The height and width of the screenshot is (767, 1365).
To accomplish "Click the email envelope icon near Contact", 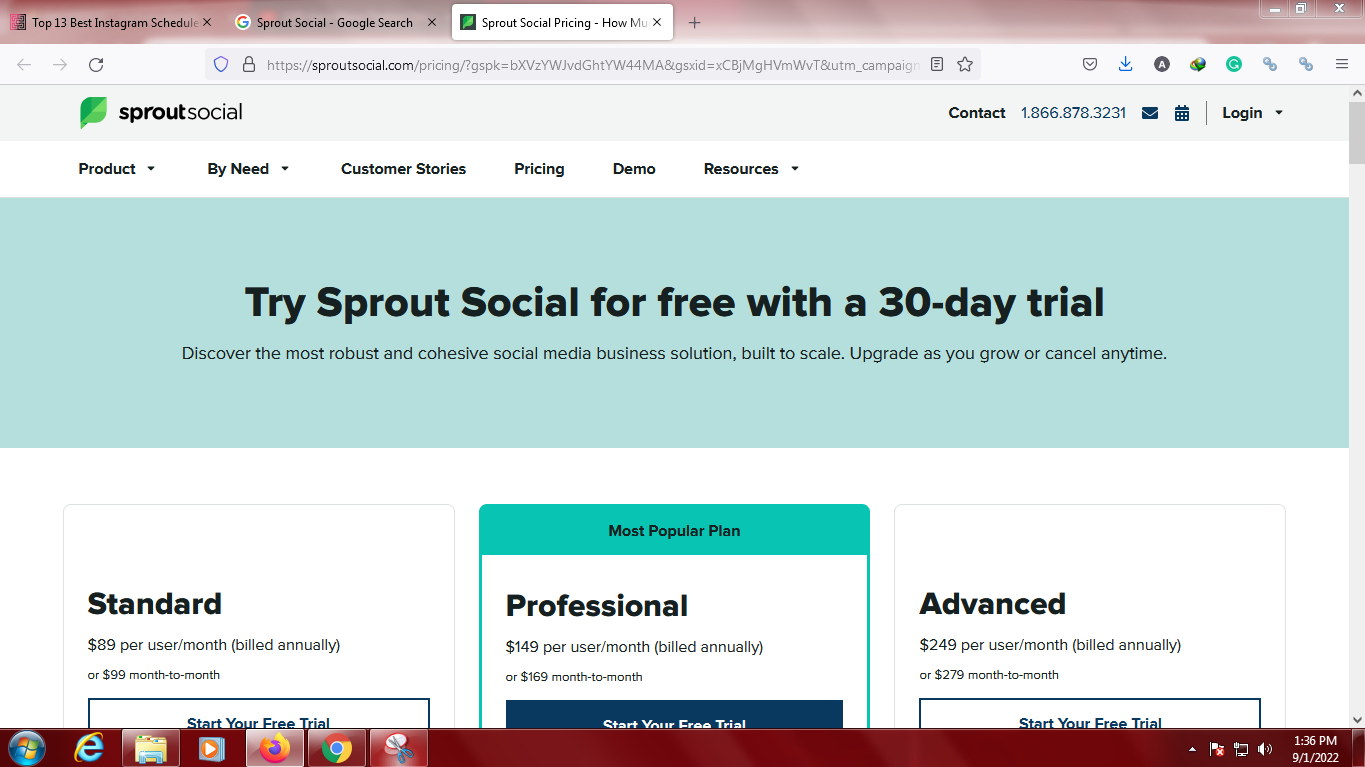I will click(x=1150, y=113).
